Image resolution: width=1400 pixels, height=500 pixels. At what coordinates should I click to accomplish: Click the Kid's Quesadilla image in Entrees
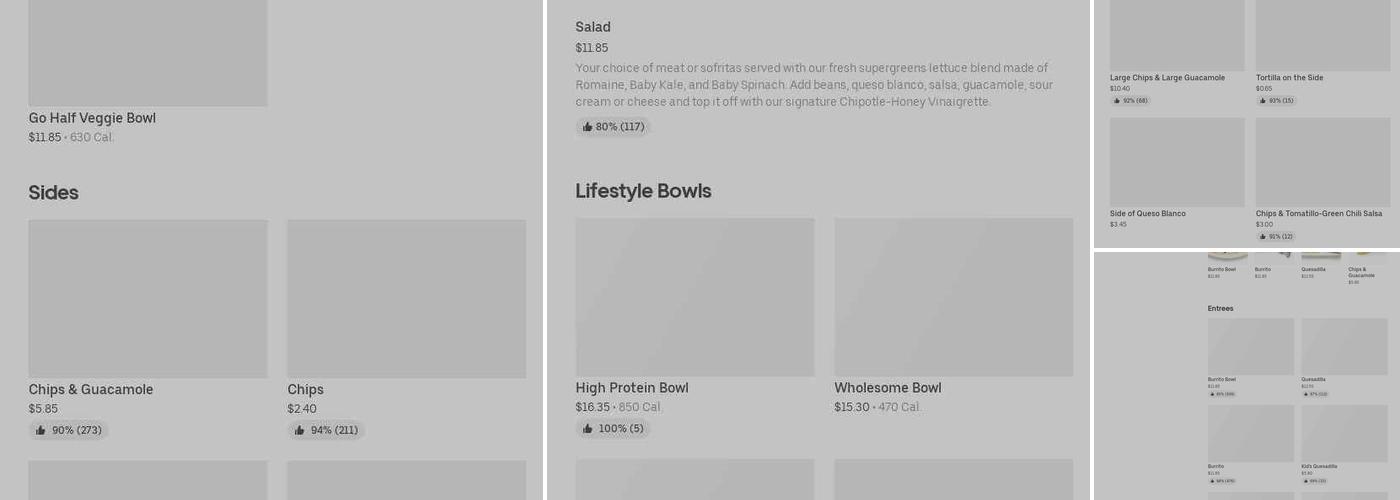tap(1344, 433)
